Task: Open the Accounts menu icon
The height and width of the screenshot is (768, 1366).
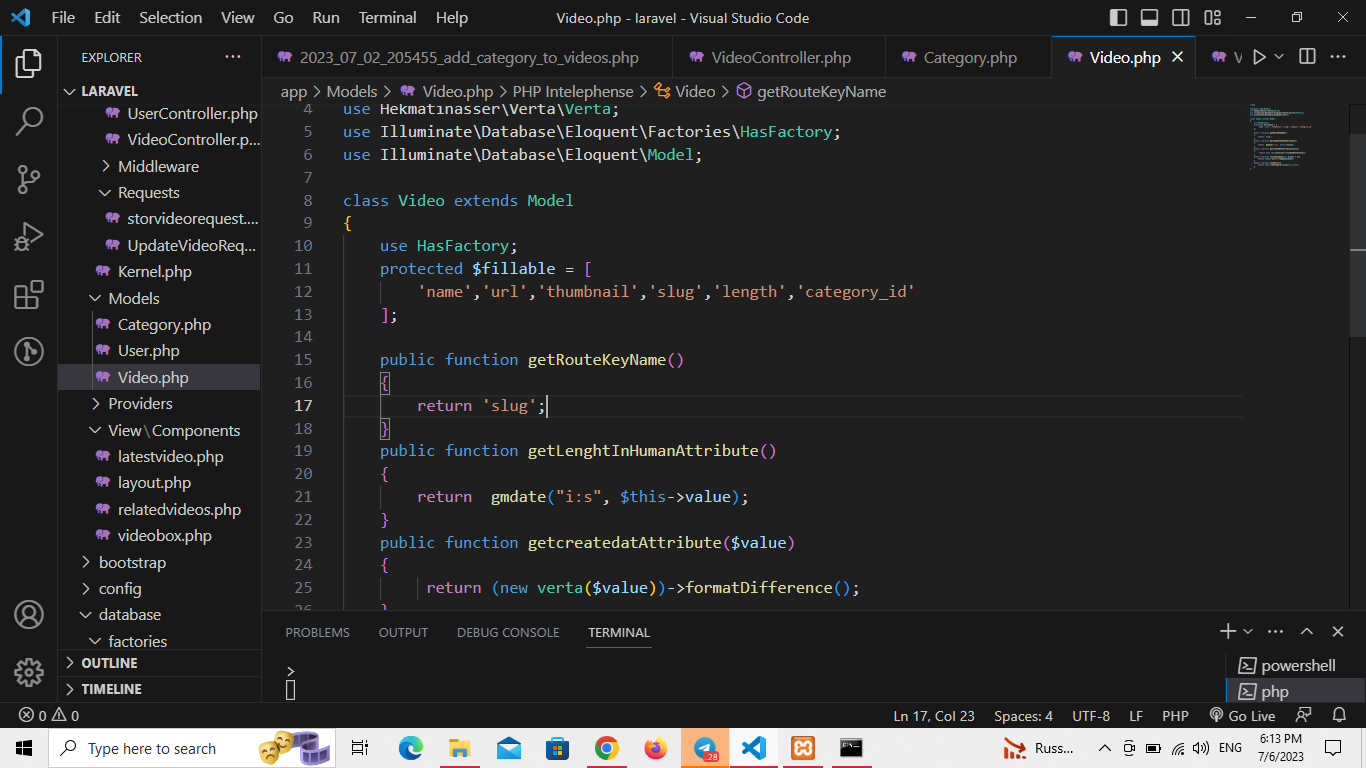Action: [28, 614]
